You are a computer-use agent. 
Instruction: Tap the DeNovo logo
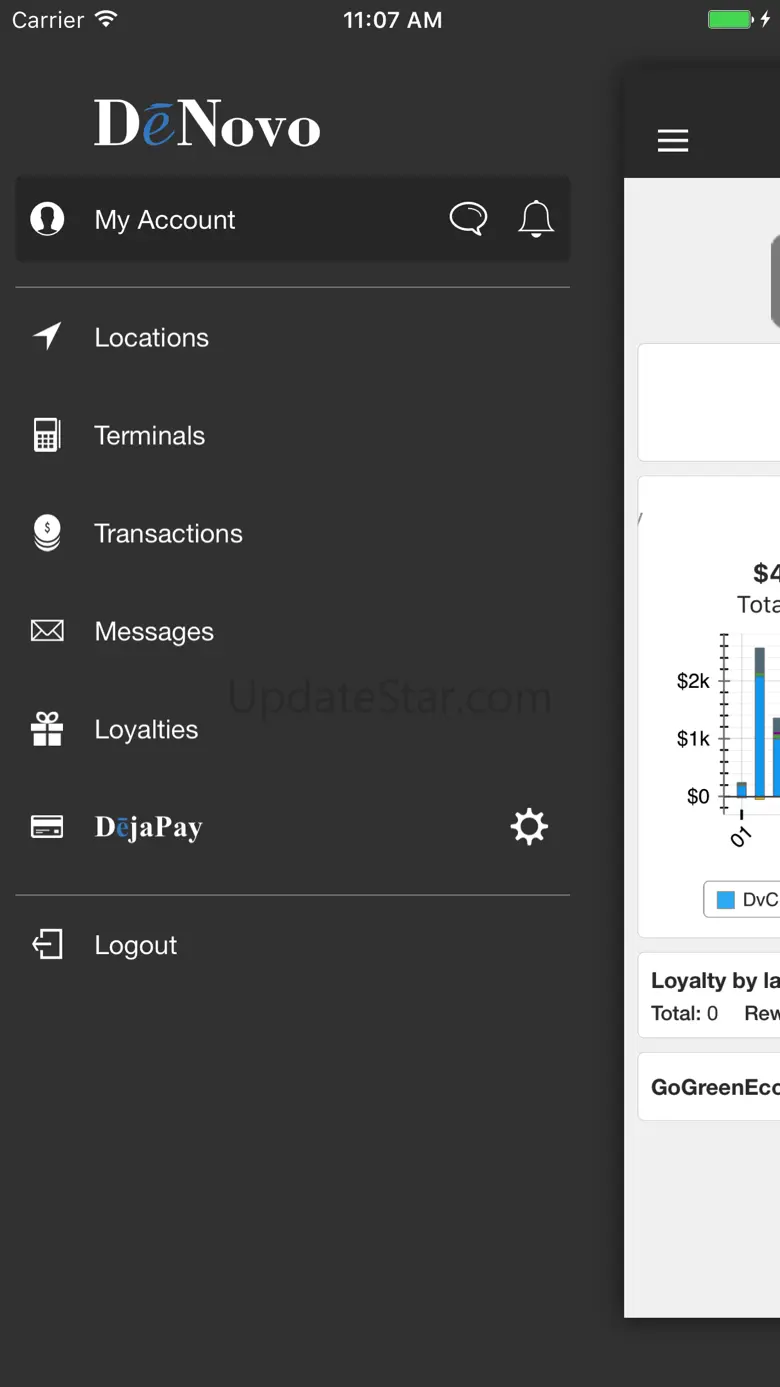[x=207, y=124]
